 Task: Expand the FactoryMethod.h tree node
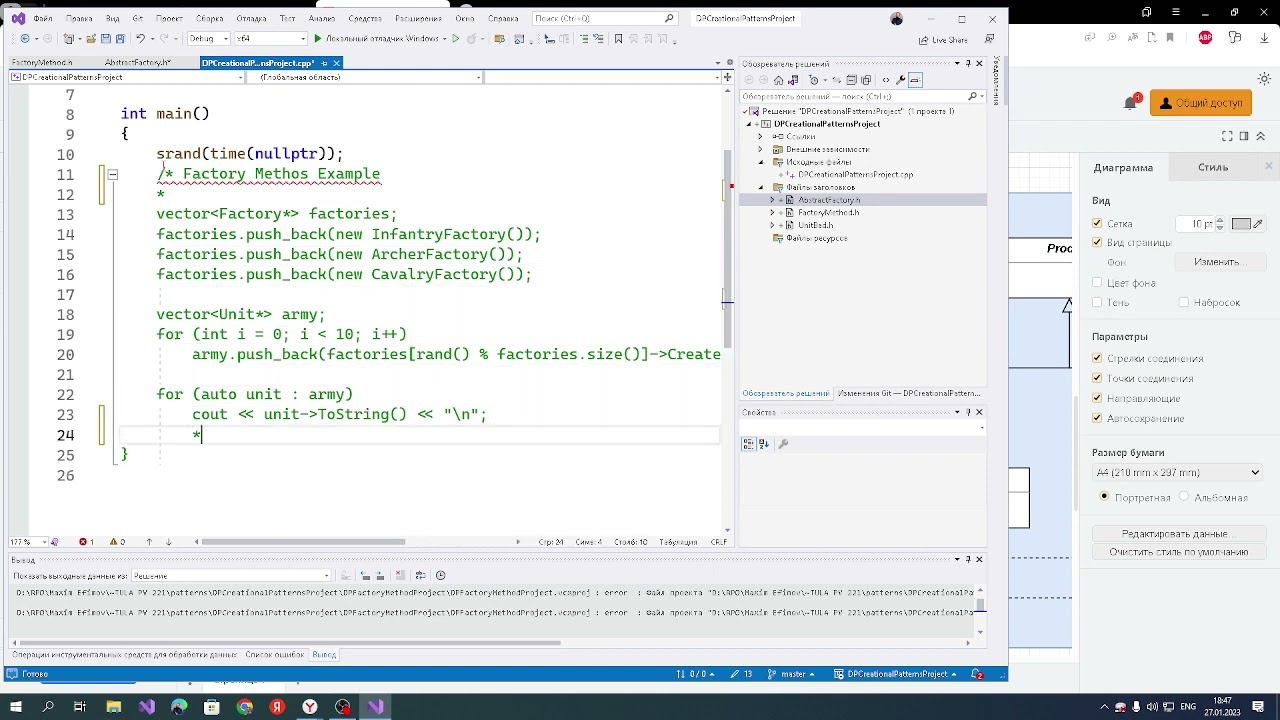pyautogui.click(x=772, y=213)
